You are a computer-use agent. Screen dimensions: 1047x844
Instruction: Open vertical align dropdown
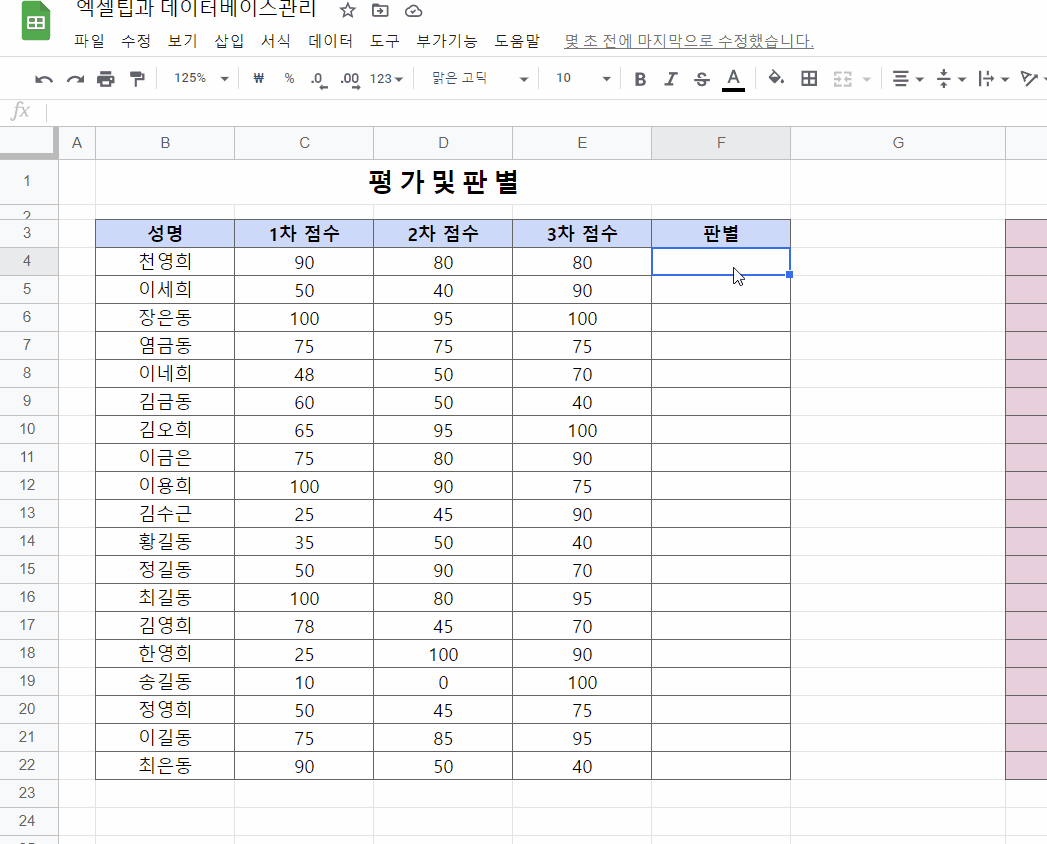tap(952, 79)
